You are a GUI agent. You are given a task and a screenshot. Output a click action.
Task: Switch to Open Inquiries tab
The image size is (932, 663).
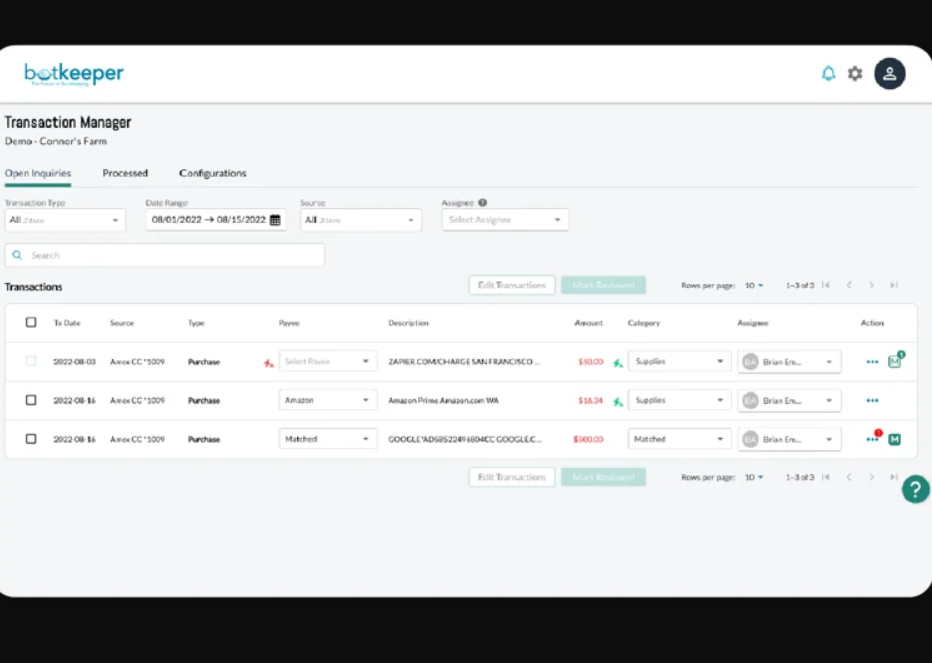click(38, 173)
